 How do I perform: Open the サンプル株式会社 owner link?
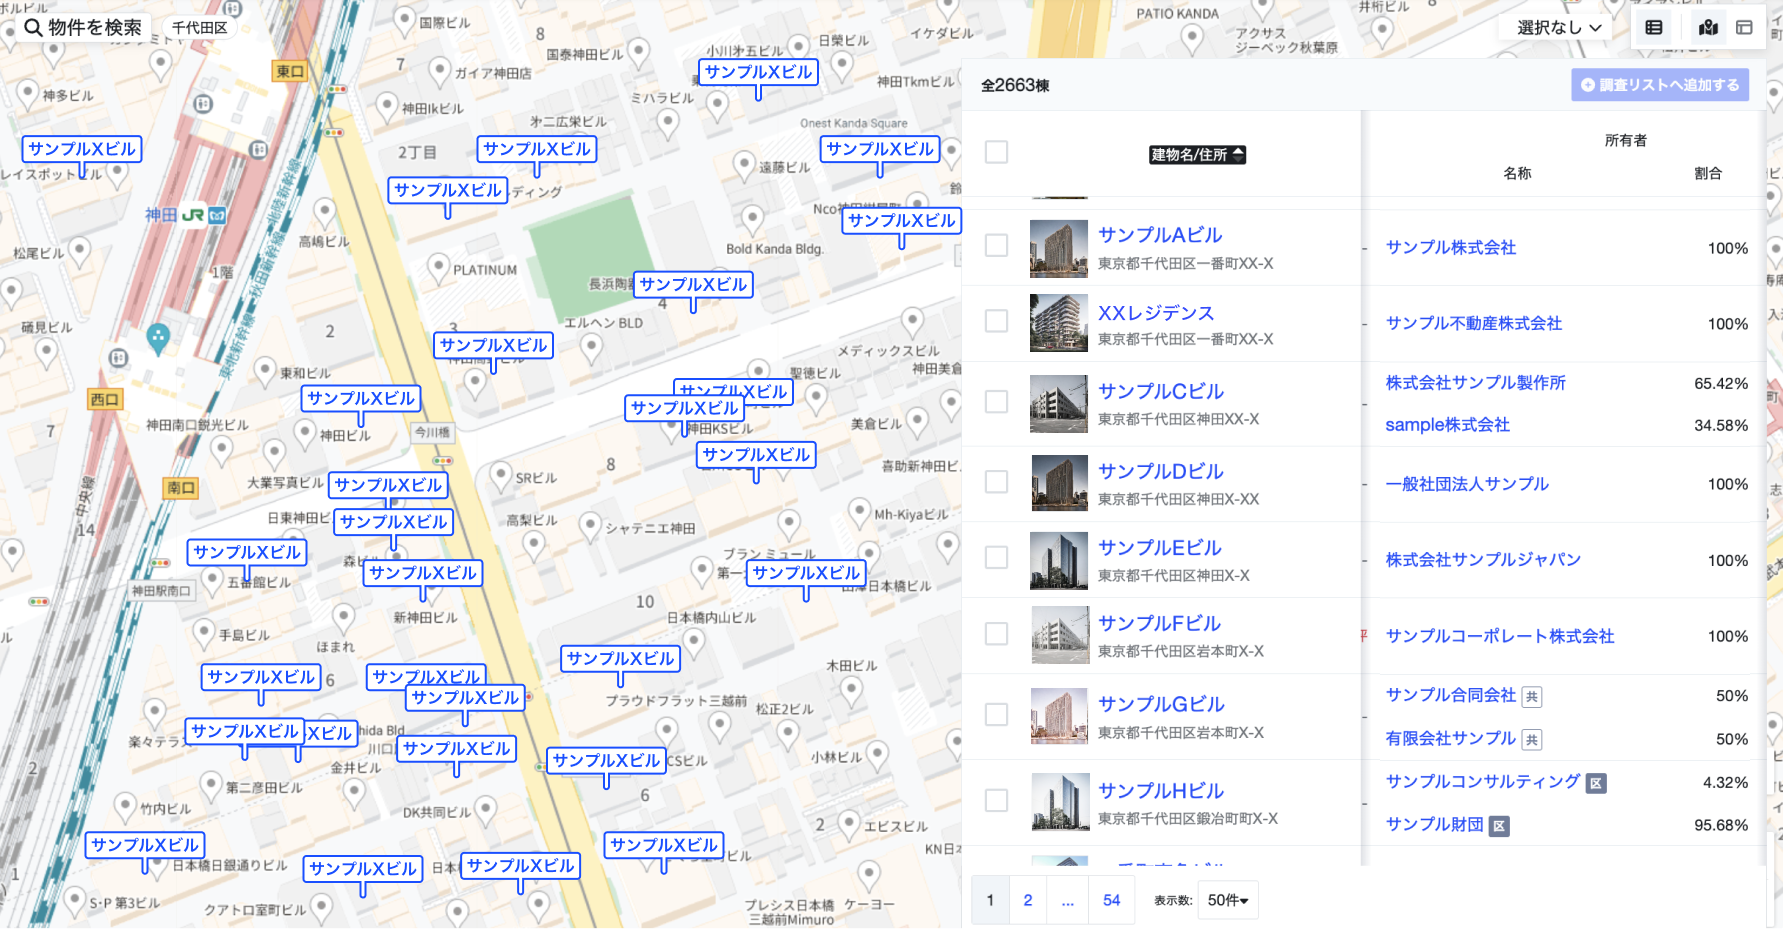coord(1452,248)
